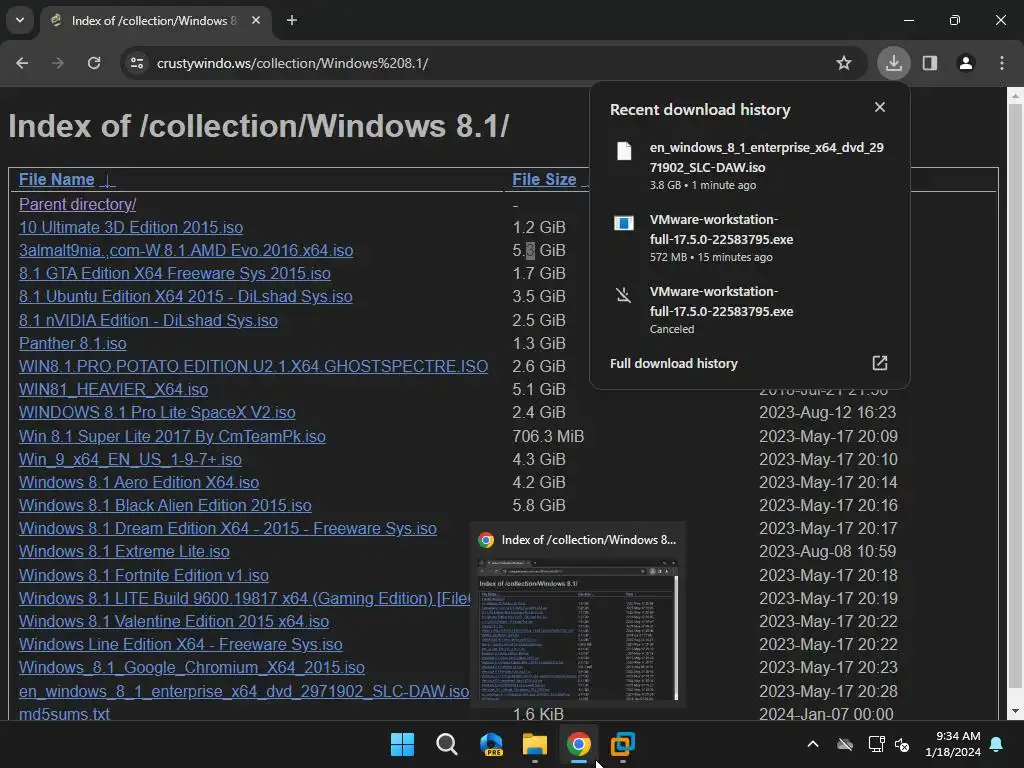Click the browser forward arrow
Screen dimensions: 1024x768
pyautogui.click(x=57, y=63)
